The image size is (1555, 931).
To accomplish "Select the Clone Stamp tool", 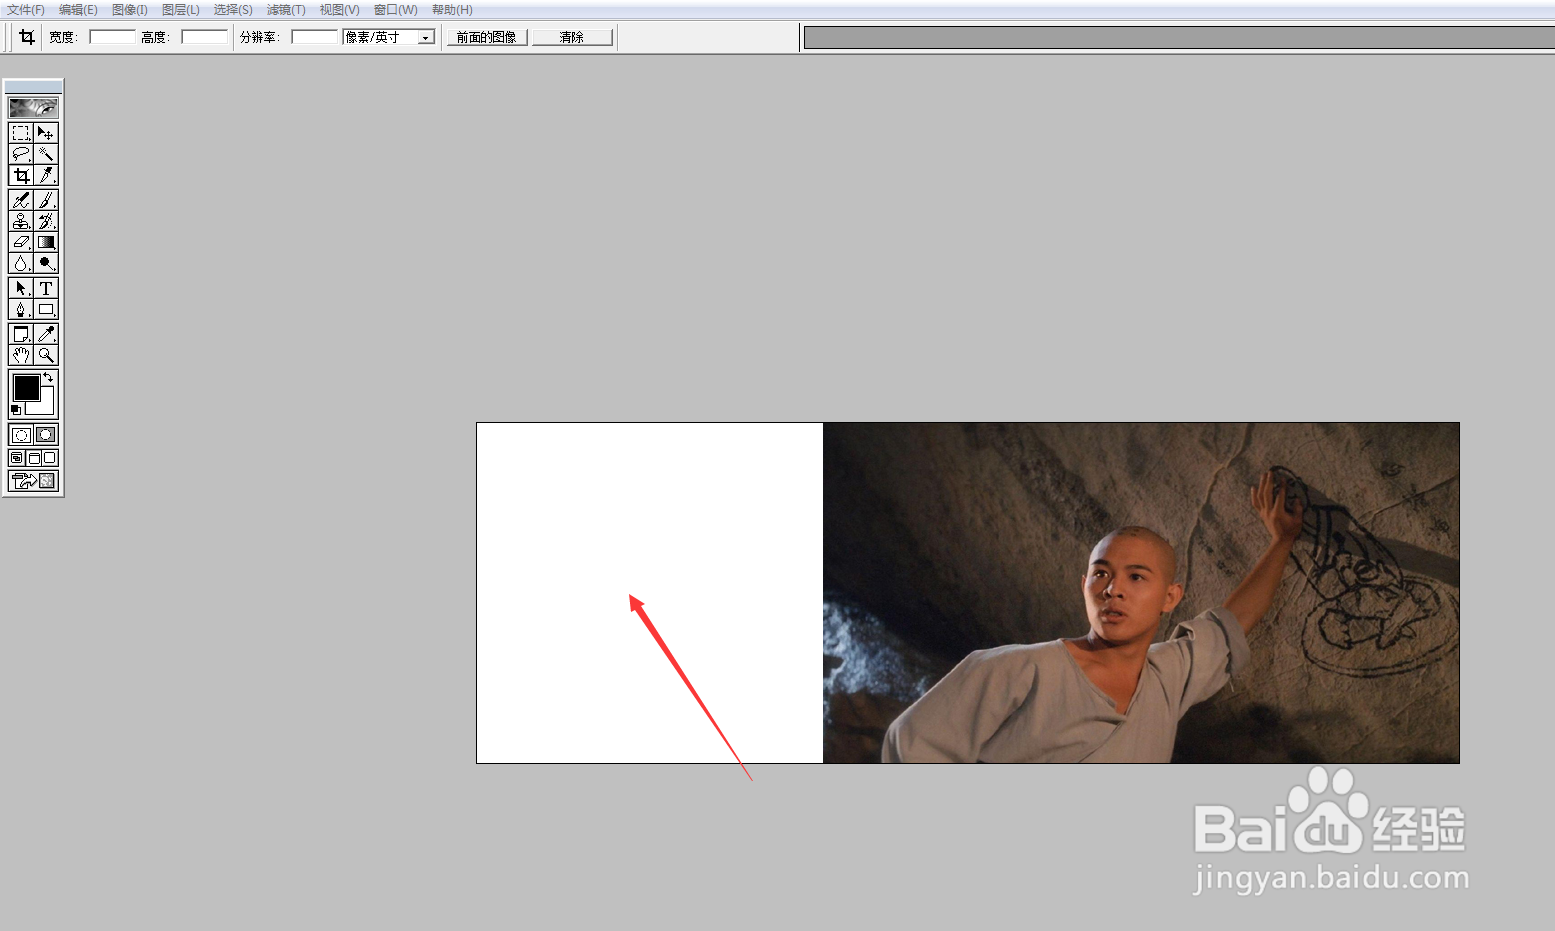I will (x=21, y=221).
